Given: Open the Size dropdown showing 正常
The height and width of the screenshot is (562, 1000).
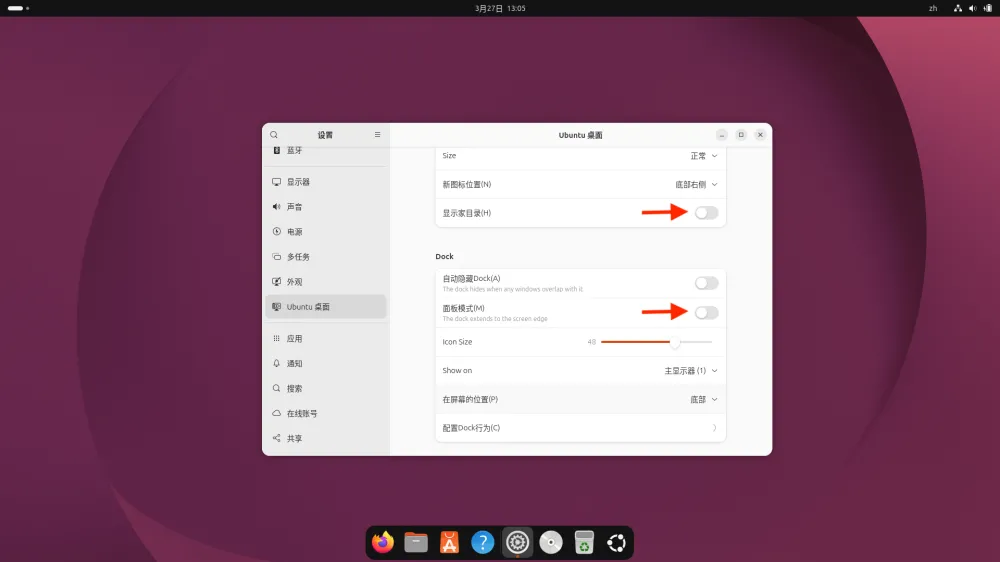Looking at the screenshot, I should (703, 156).
